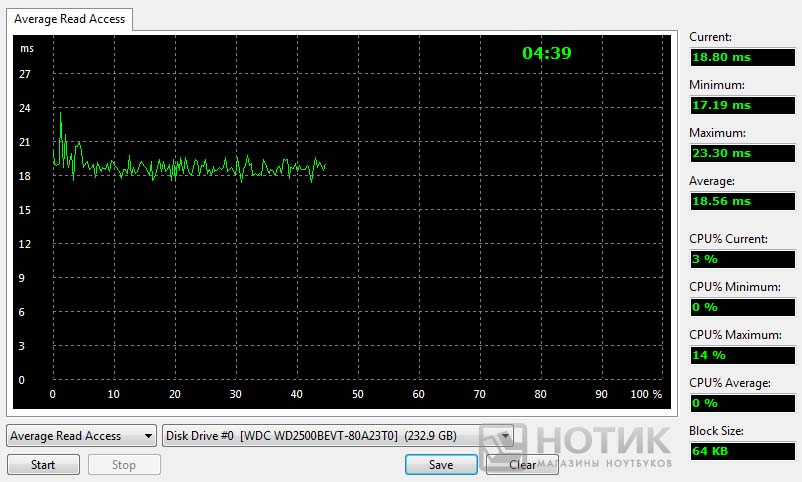Click the elapsed timer 04:39 in the graph

[x=547, y=53]
